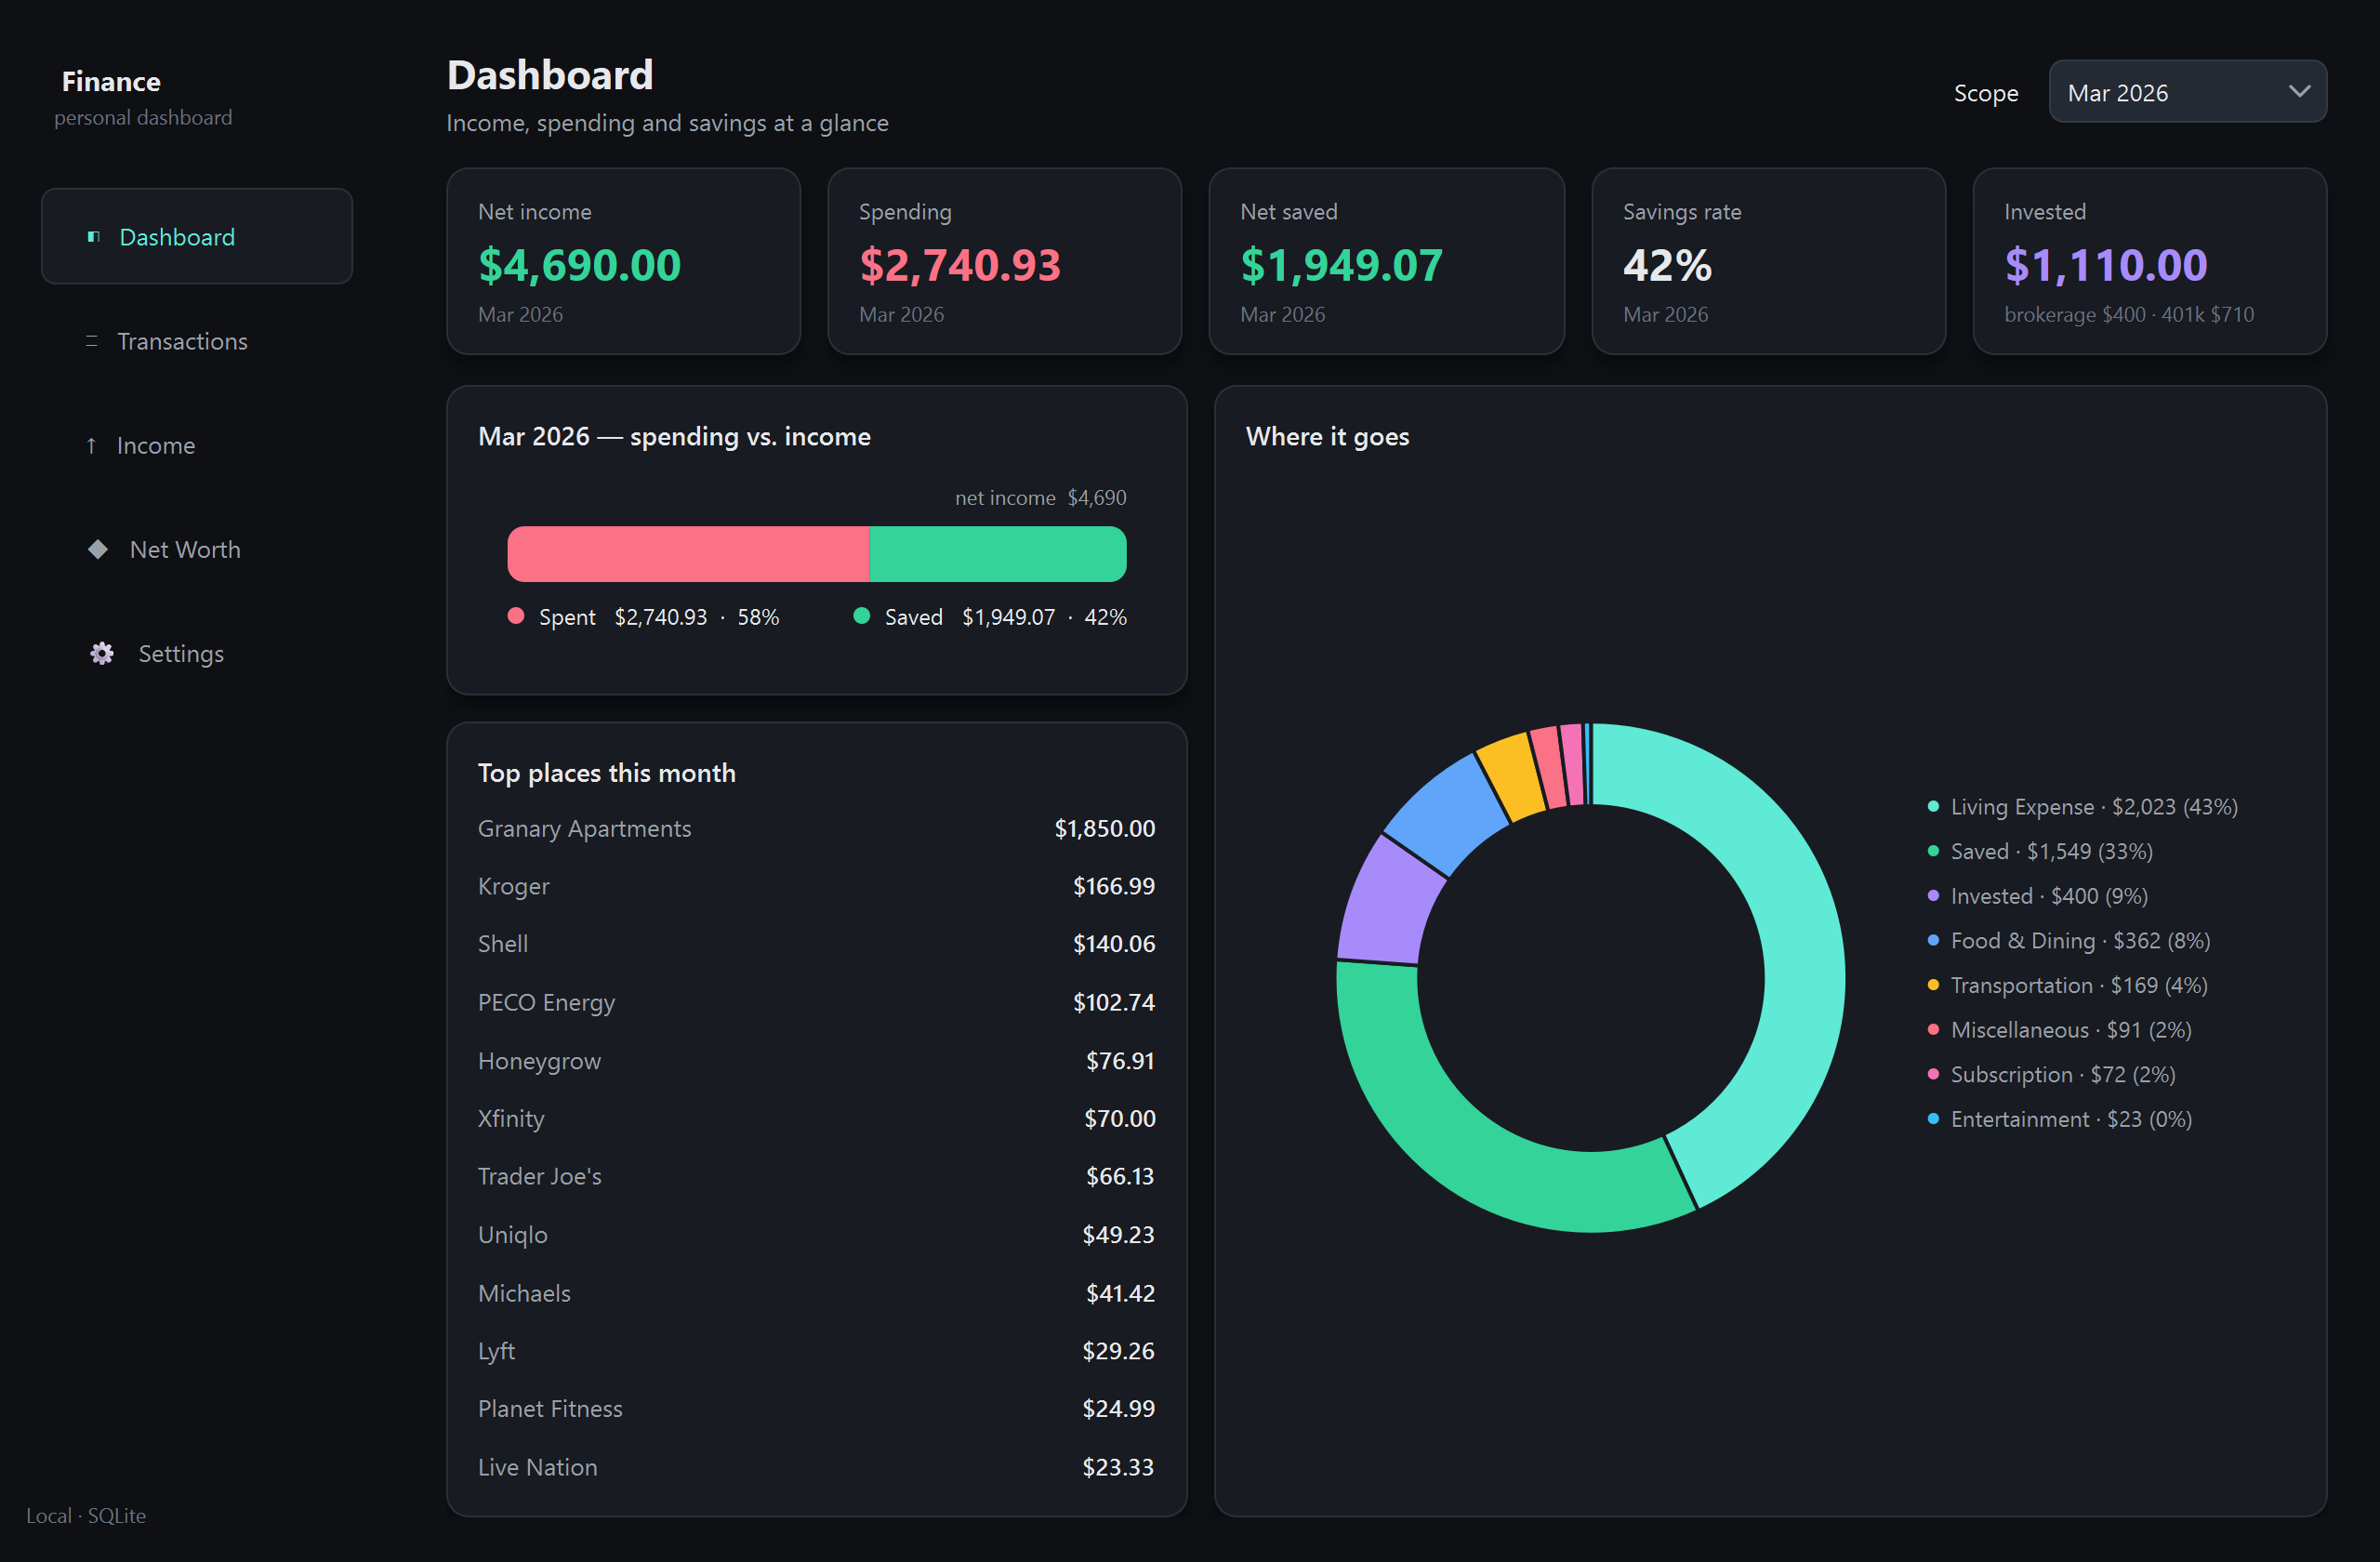The width and height of the screenshot is (2380, 1562).
Task: Open the Scope dropdown showing Mar 2026
Action: 2187,92
